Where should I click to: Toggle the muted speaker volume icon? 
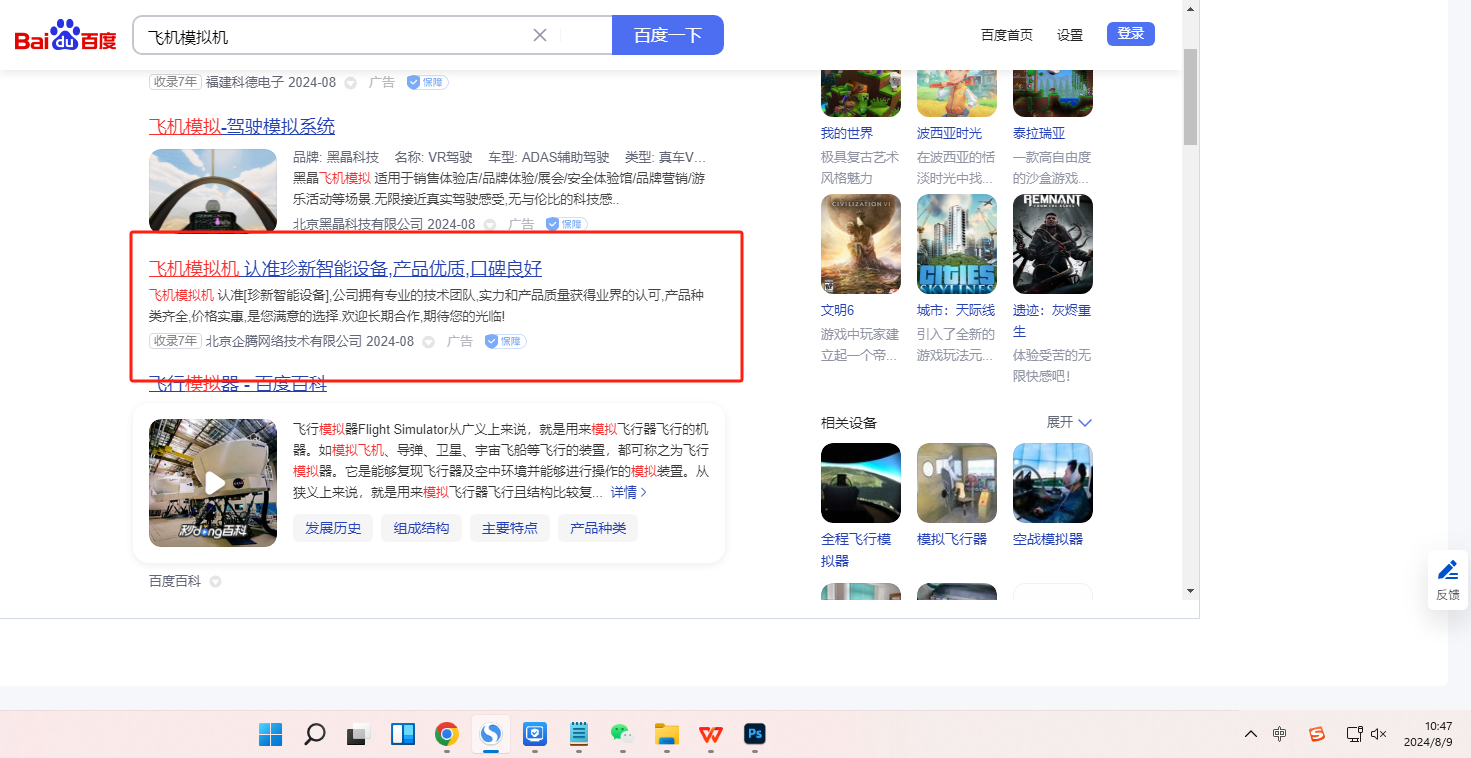(x=1378, y=734)
